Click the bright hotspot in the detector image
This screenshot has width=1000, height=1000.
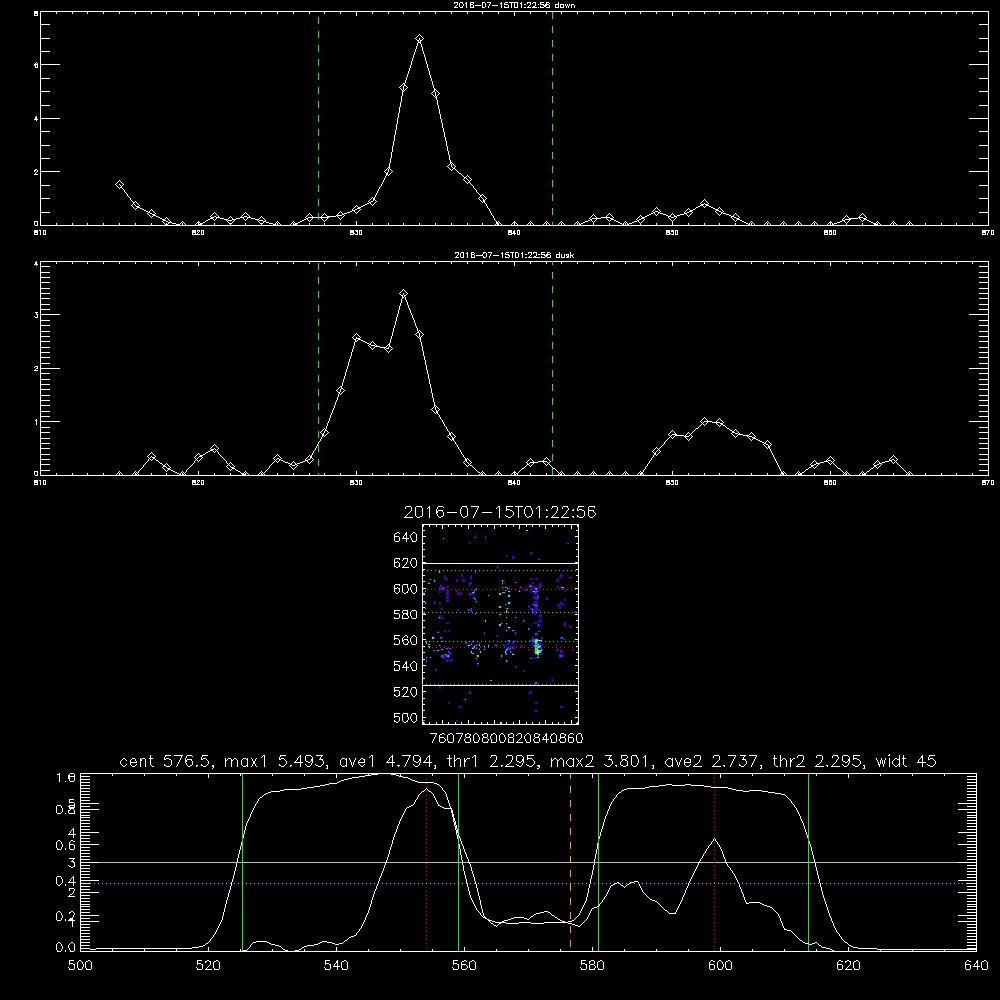point(537,647)
